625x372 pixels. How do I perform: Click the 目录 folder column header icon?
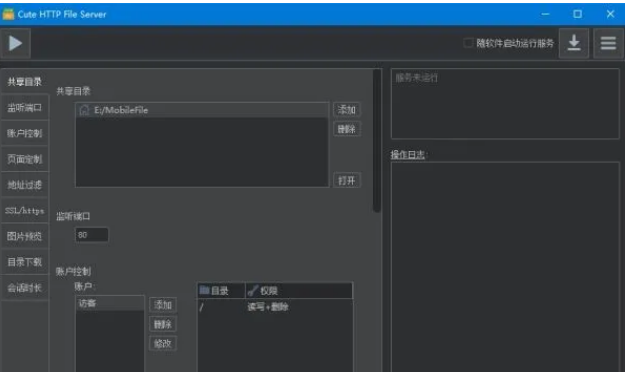click(204, 290)
